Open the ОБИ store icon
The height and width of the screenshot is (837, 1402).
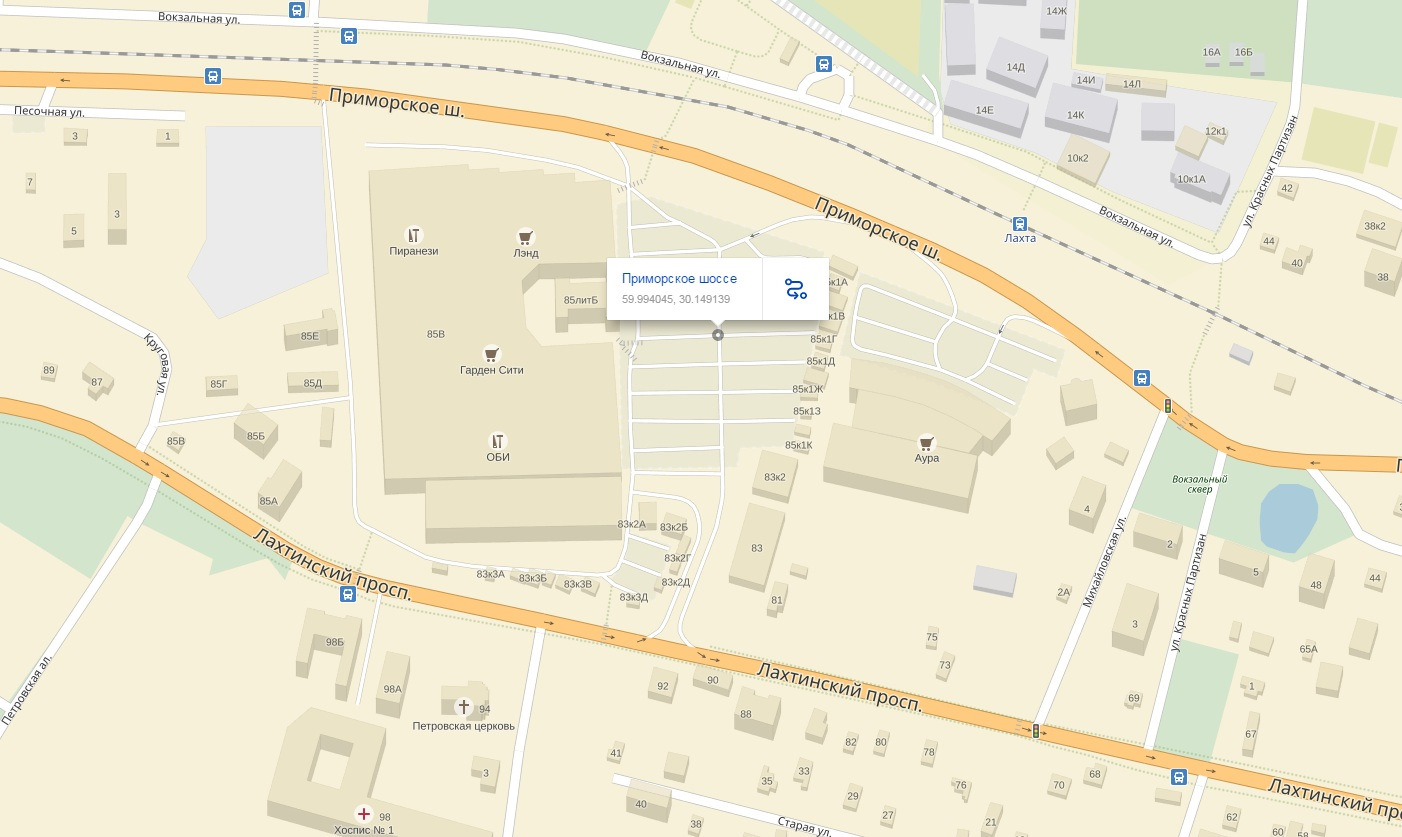pos(498,441)
